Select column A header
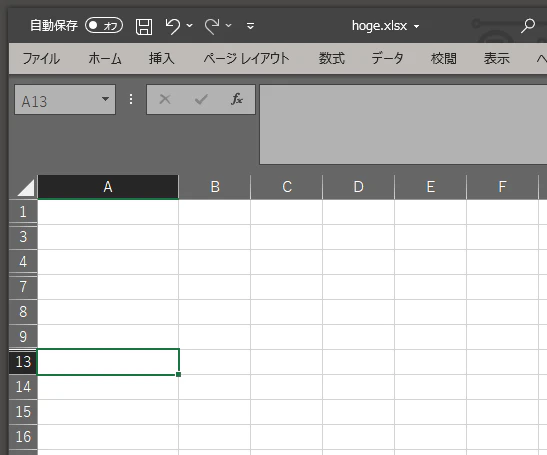This screenshot has width=547, height=455. pyautogui.click(x=108, y=187)
